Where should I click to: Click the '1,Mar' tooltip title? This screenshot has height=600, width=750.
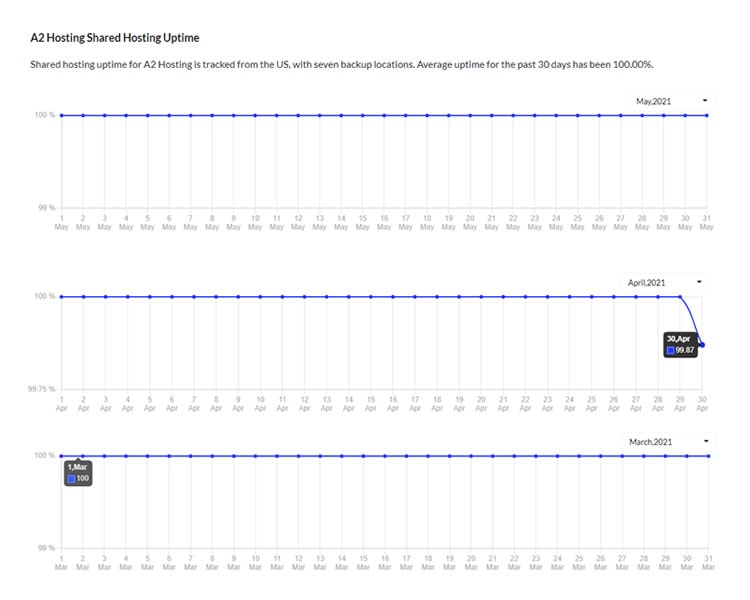tap(77, 467)
